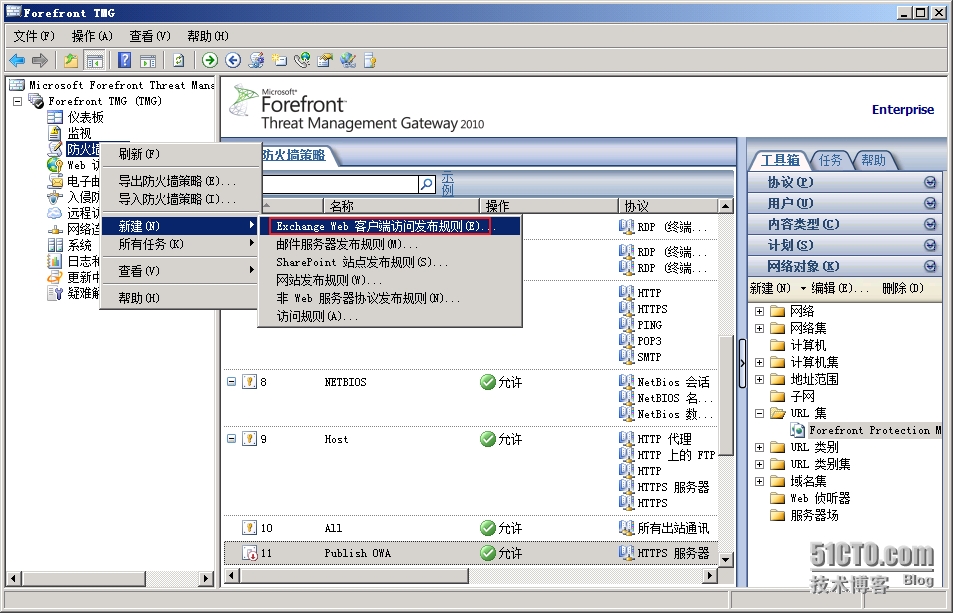Collapse rule 9 Host row

[x=232, y=439]
